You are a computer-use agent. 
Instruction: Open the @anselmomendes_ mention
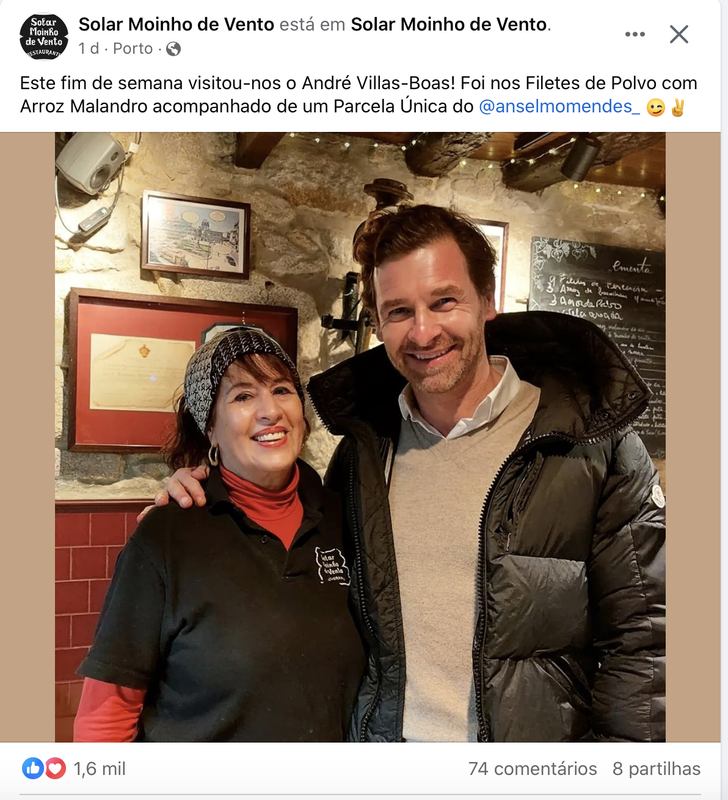559,106
